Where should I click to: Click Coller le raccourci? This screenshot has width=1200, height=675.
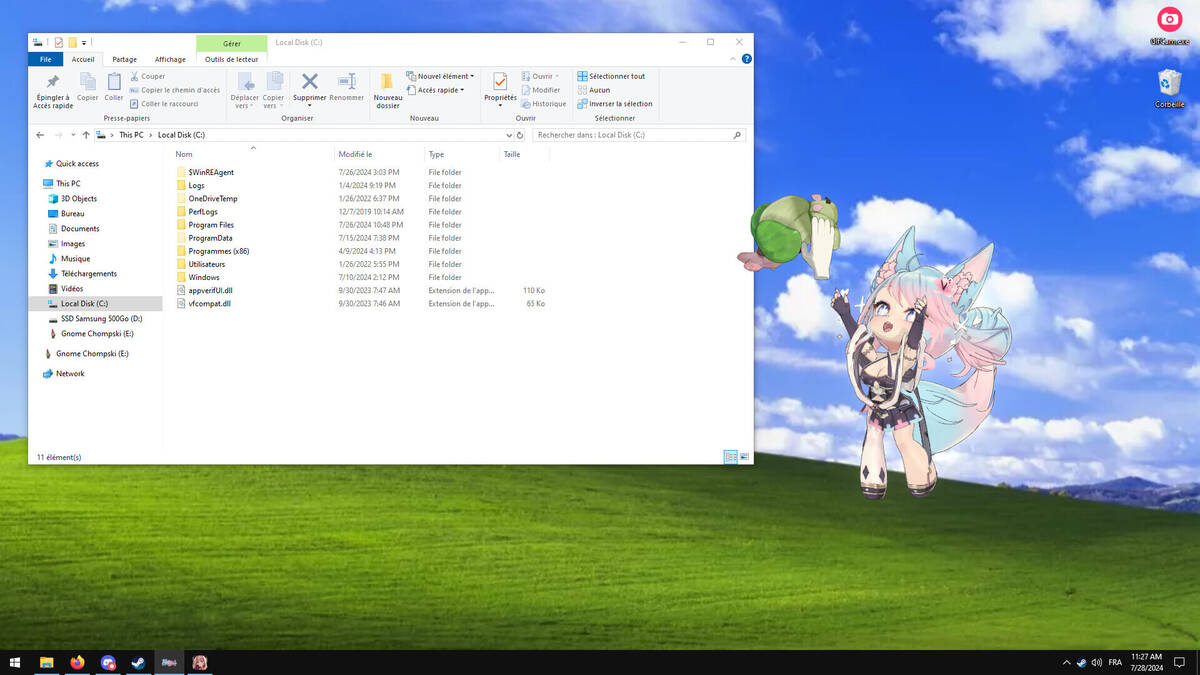tap(164, 104)
